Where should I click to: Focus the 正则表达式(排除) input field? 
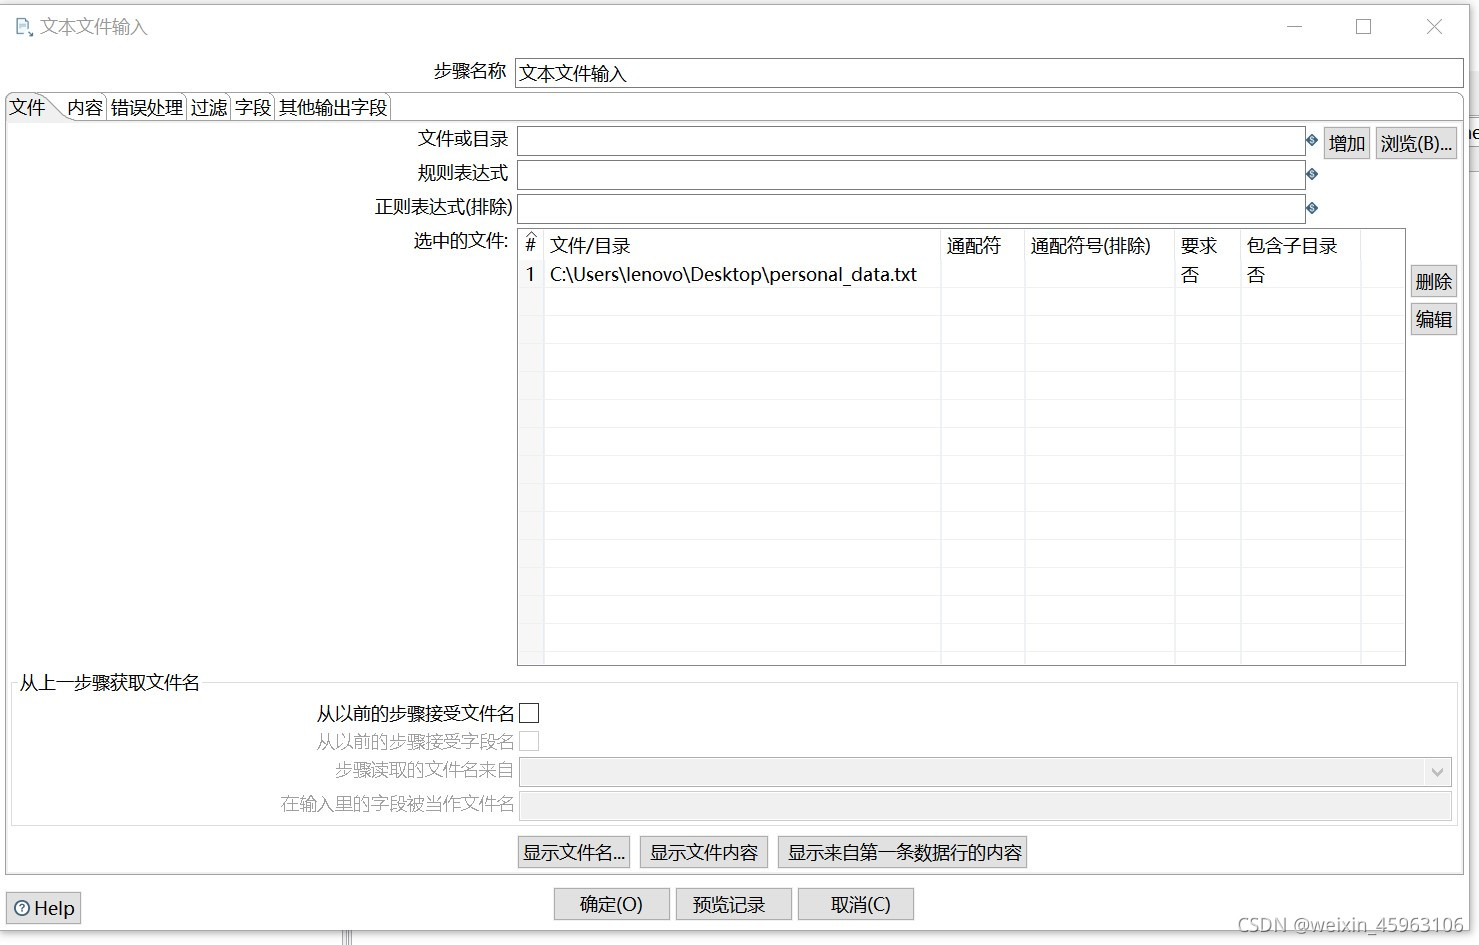[x=911, y=209]
